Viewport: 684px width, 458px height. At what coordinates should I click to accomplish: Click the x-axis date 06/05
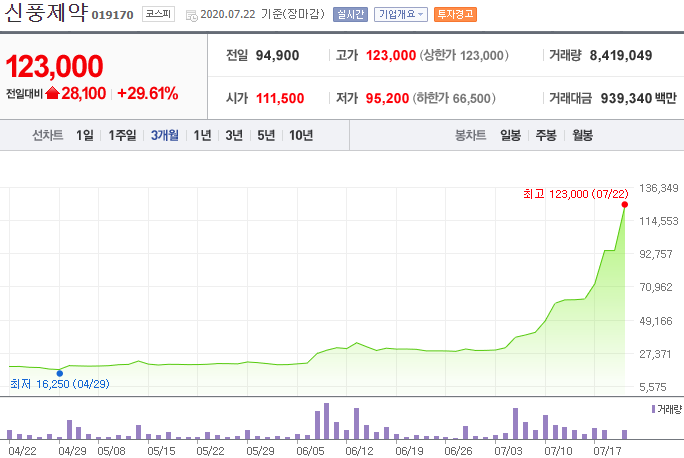point(310,451)
